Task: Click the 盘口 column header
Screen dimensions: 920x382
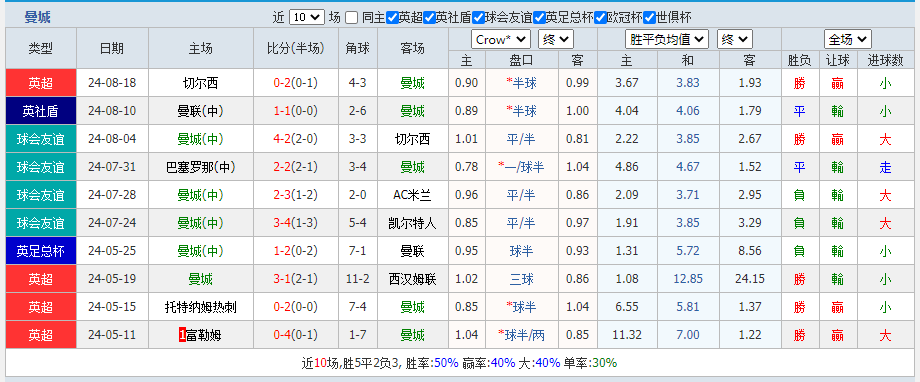Action: (x=522, y=60)
